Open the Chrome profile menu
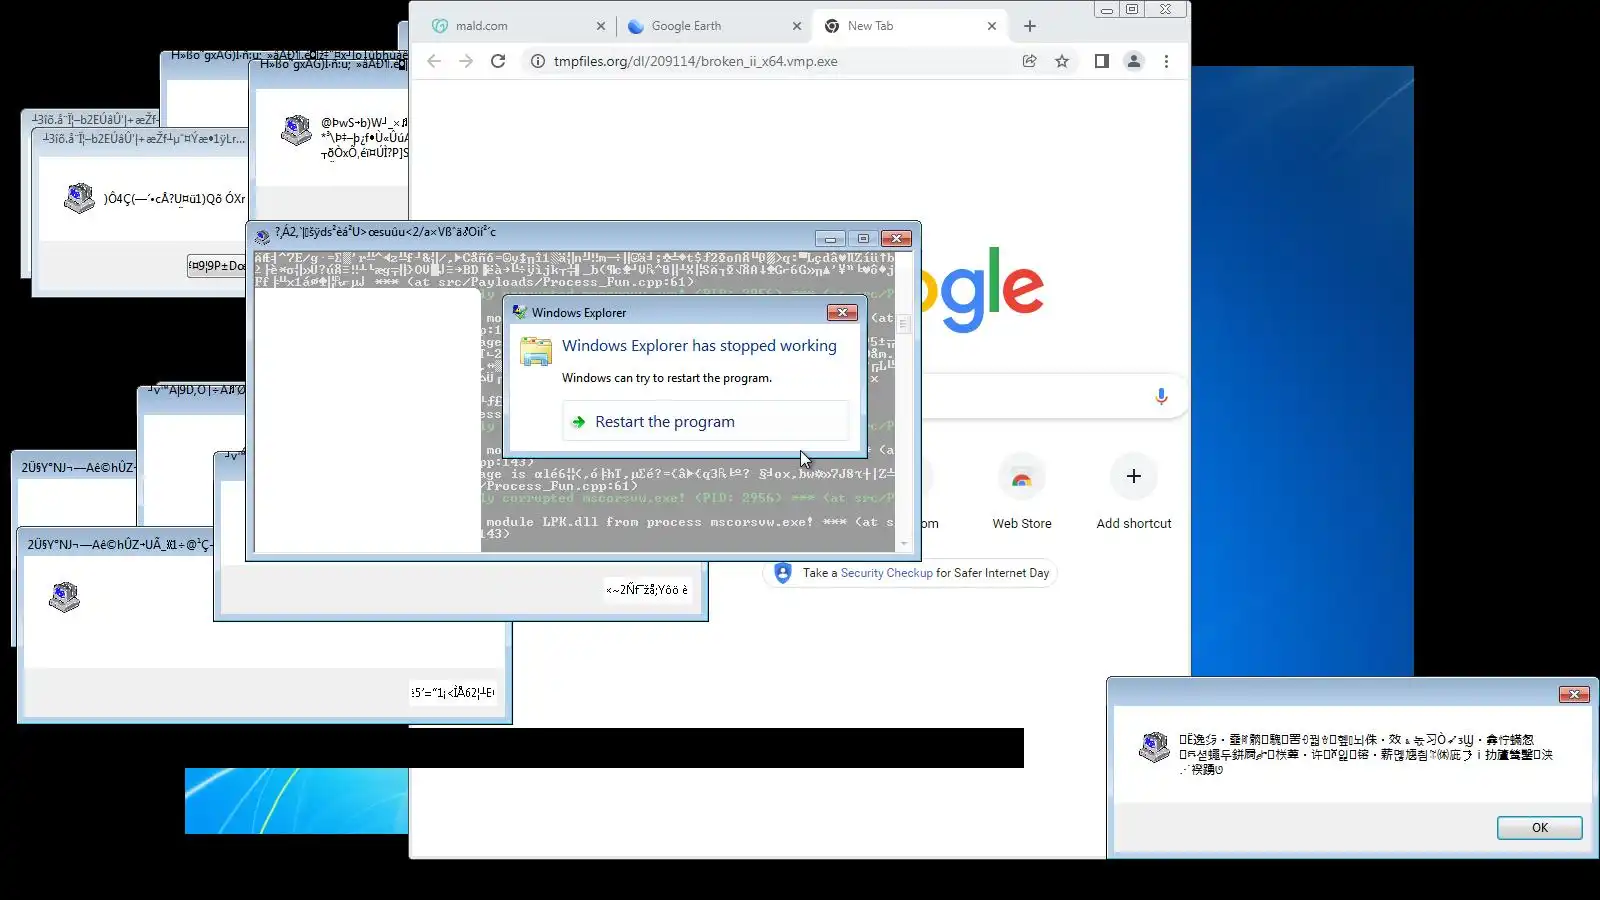The image size is (1600, 900). (1134, 61)
